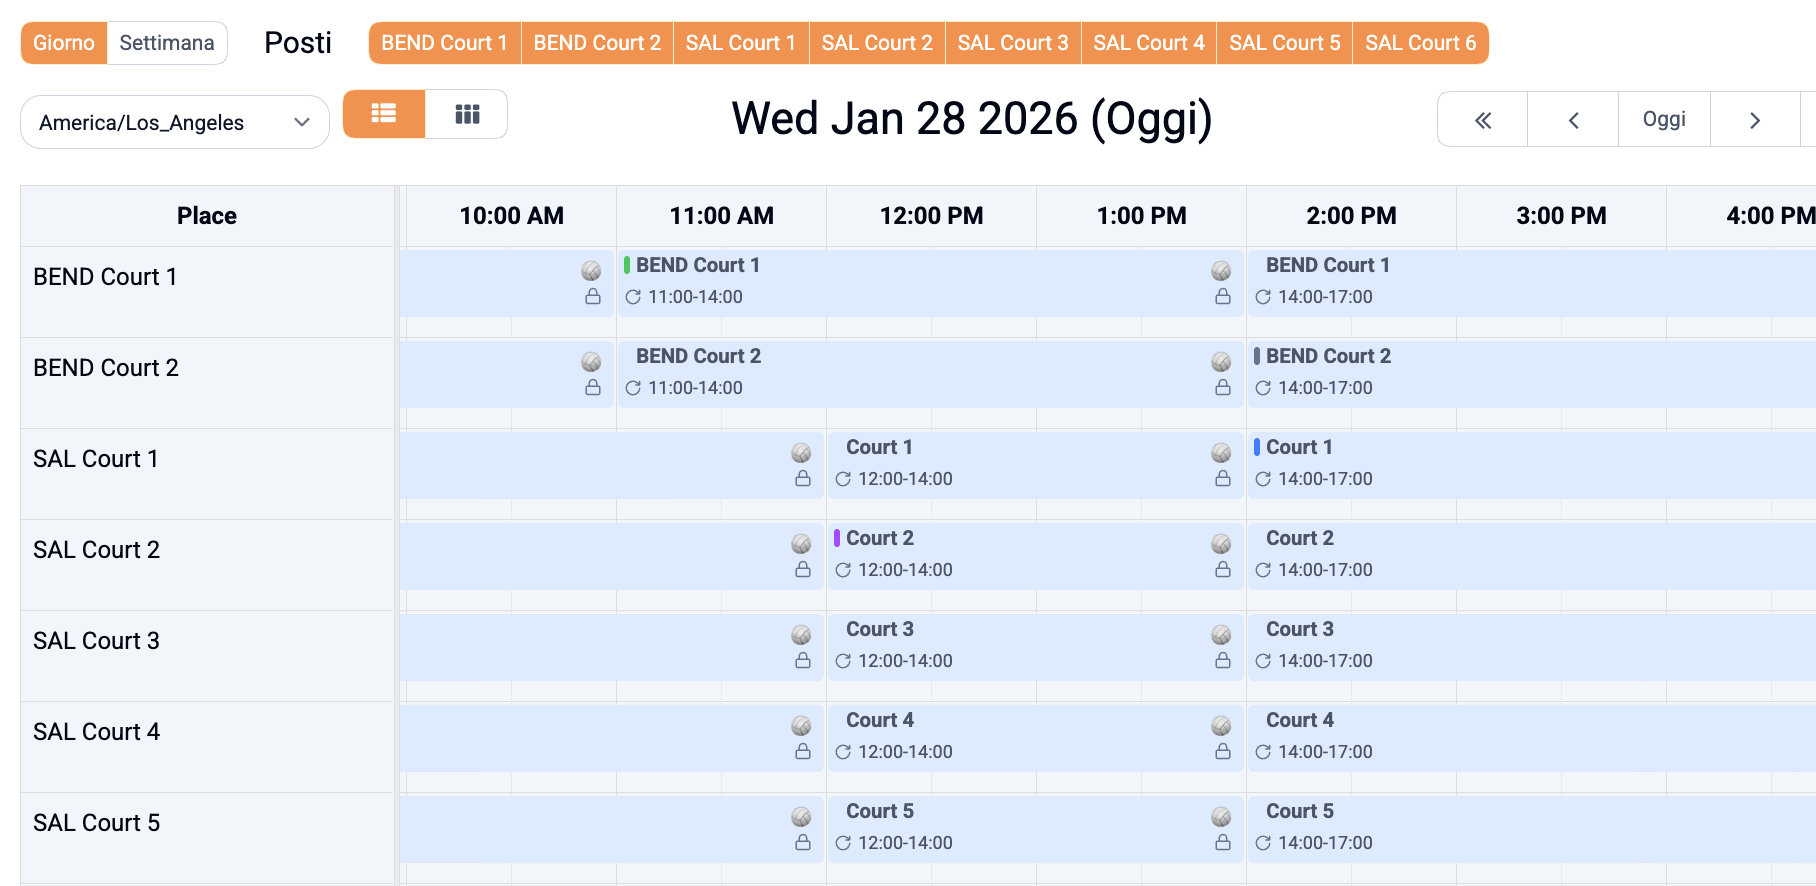This screenshot has height=886, width=1816.
Task: Click blue color marker on Court 1 14:00 slot
Action: point(1257,447)
